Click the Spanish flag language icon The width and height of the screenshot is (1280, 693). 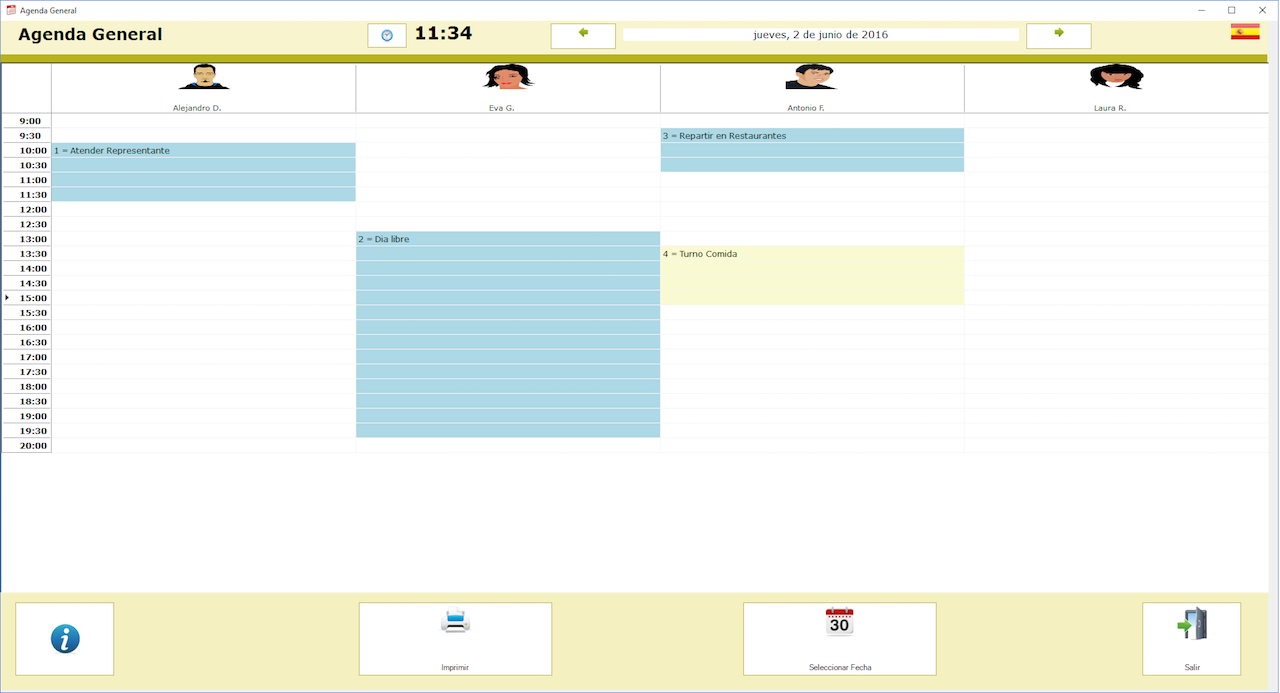point(1245,32)
